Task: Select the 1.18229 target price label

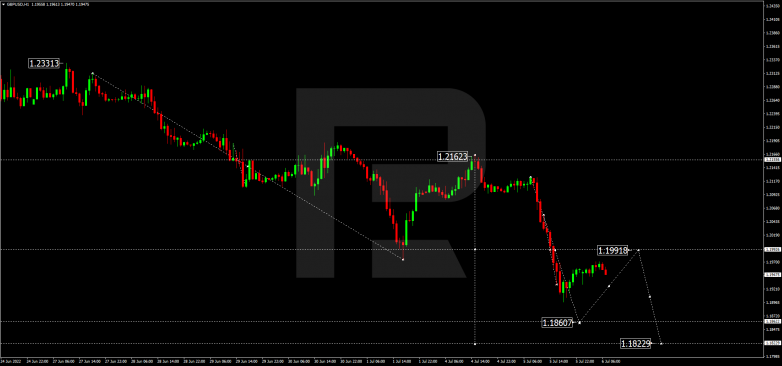Action: 635,344
